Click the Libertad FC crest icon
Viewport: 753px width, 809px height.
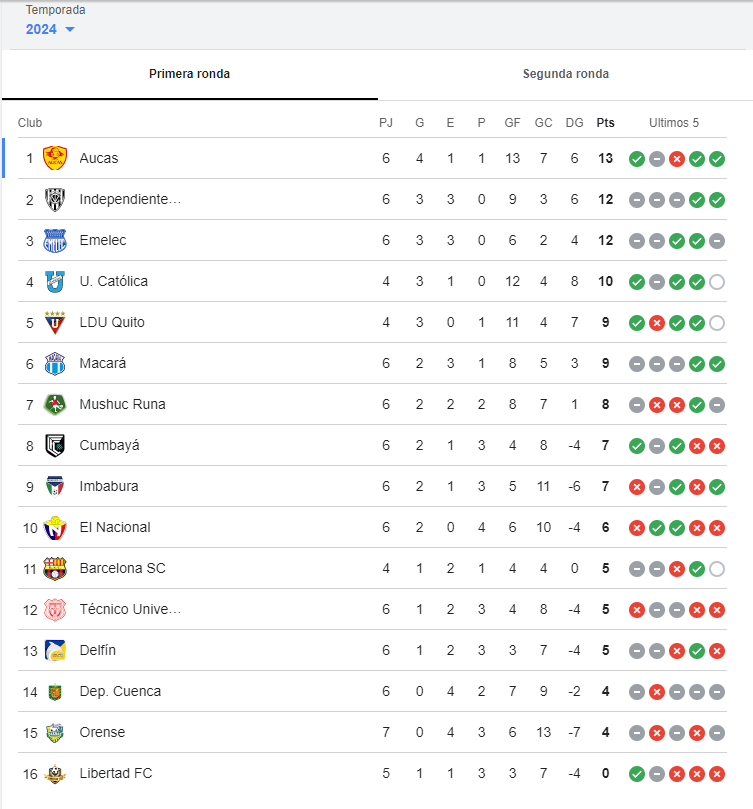coord(55,773)
